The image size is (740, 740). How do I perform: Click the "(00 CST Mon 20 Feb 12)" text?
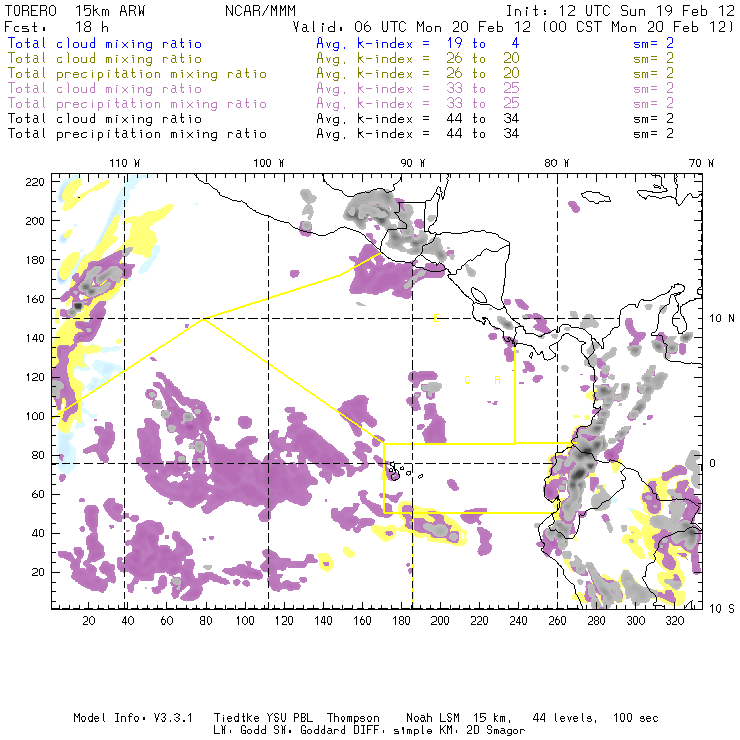pyautogui.click(x=638, y=27)
